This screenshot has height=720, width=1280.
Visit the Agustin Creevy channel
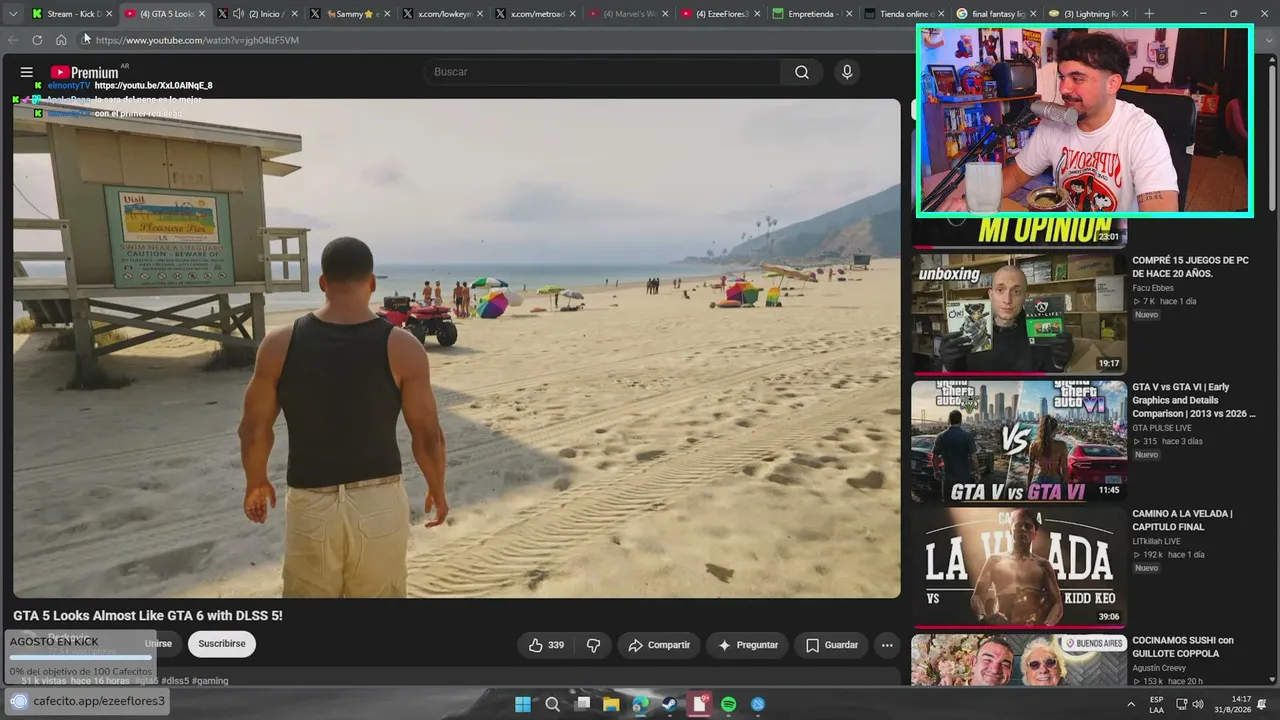click(1159, 668)
